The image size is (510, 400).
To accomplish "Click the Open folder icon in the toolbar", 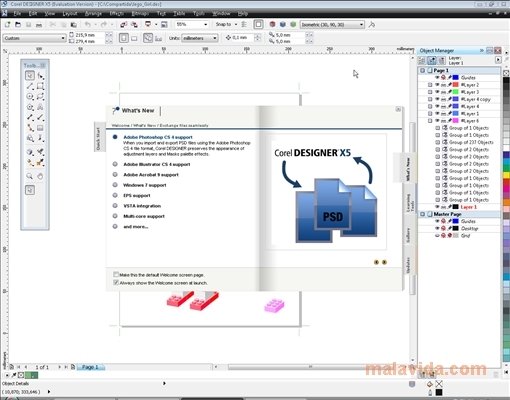I will pos(18,24).
